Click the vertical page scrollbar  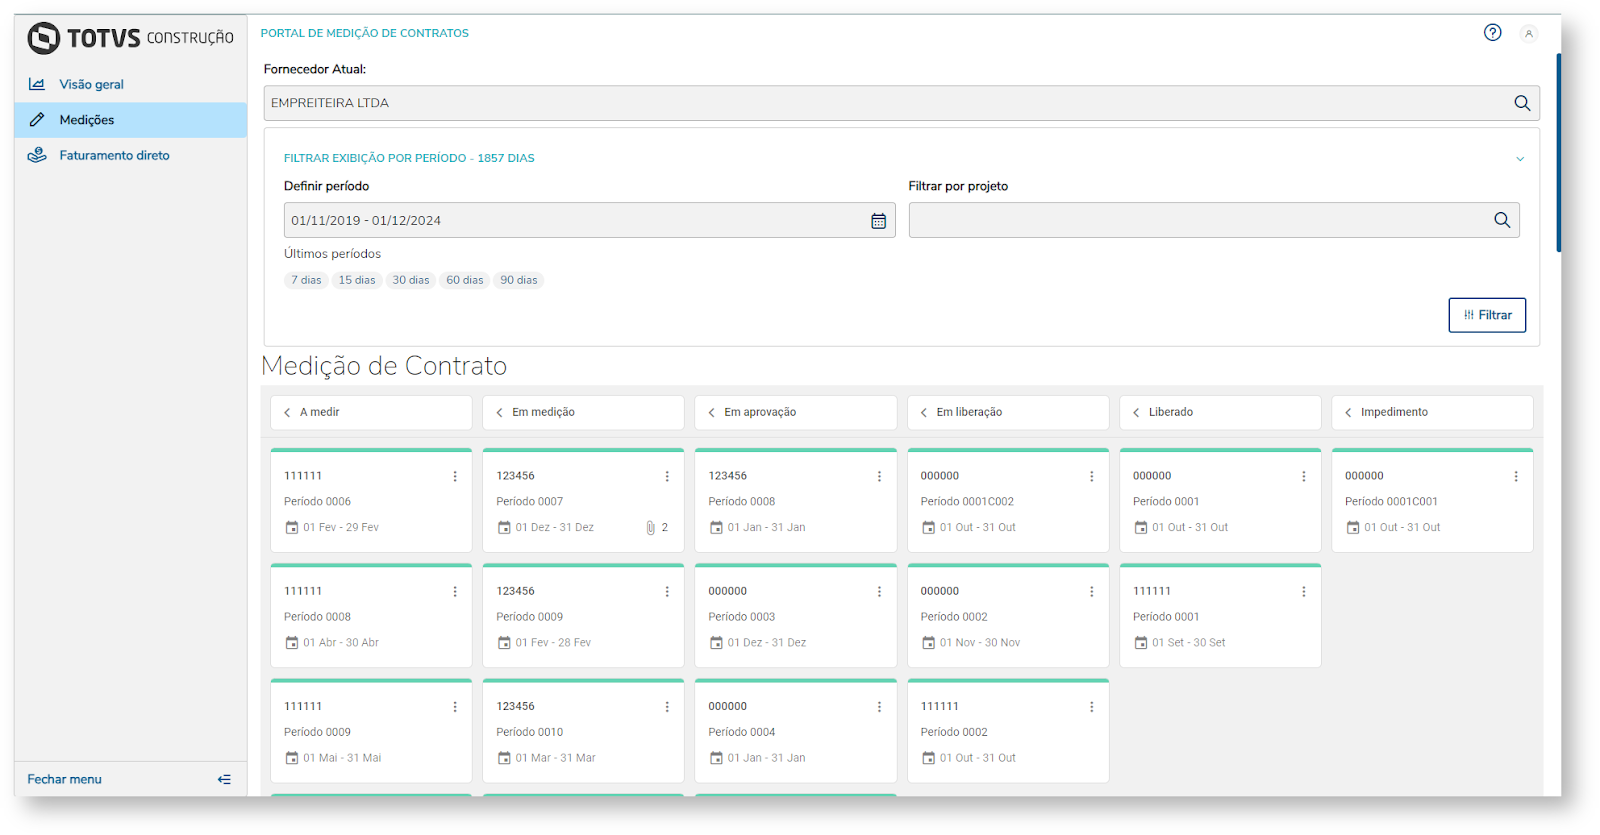1558,153
